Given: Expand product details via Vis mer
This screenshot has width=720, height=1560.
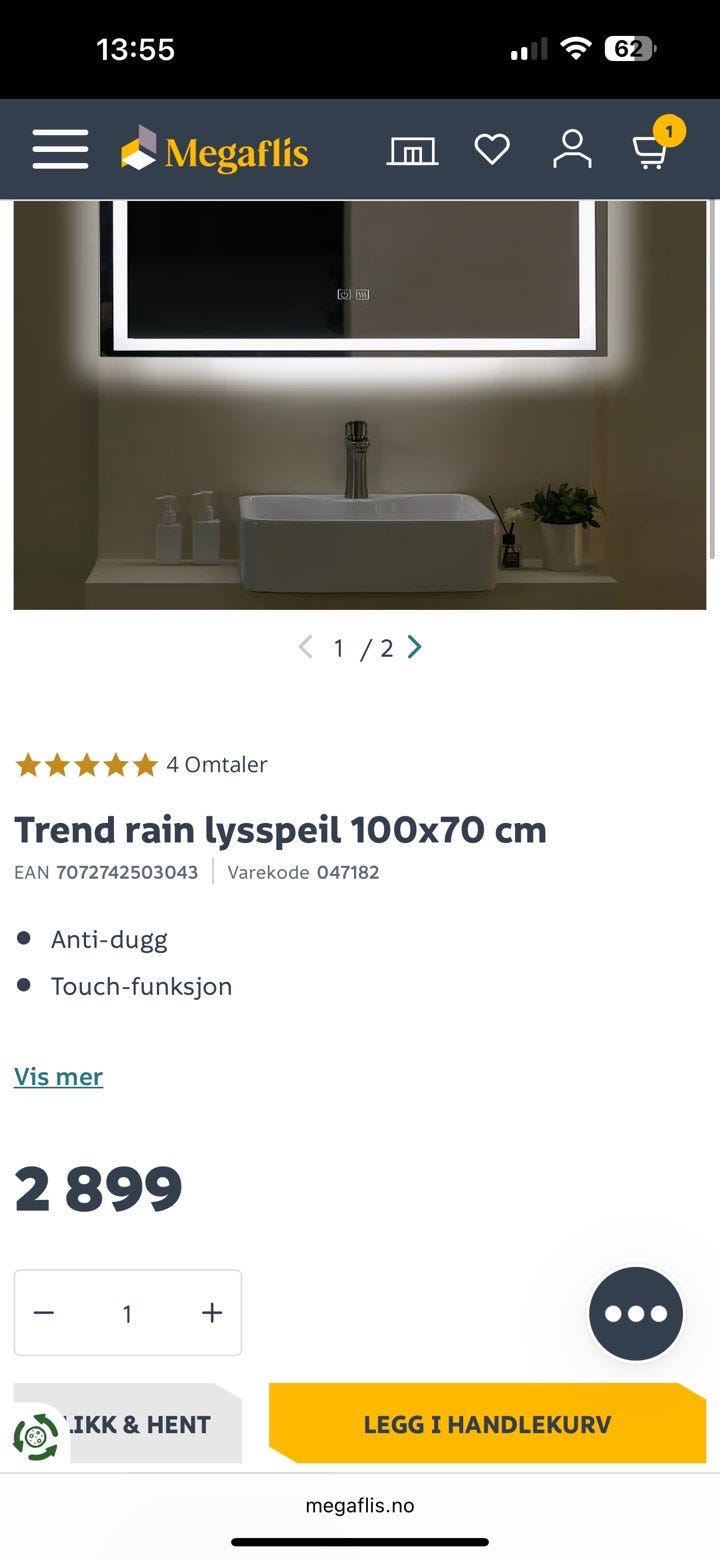Looking at the screenshot, I should 58,1077.
